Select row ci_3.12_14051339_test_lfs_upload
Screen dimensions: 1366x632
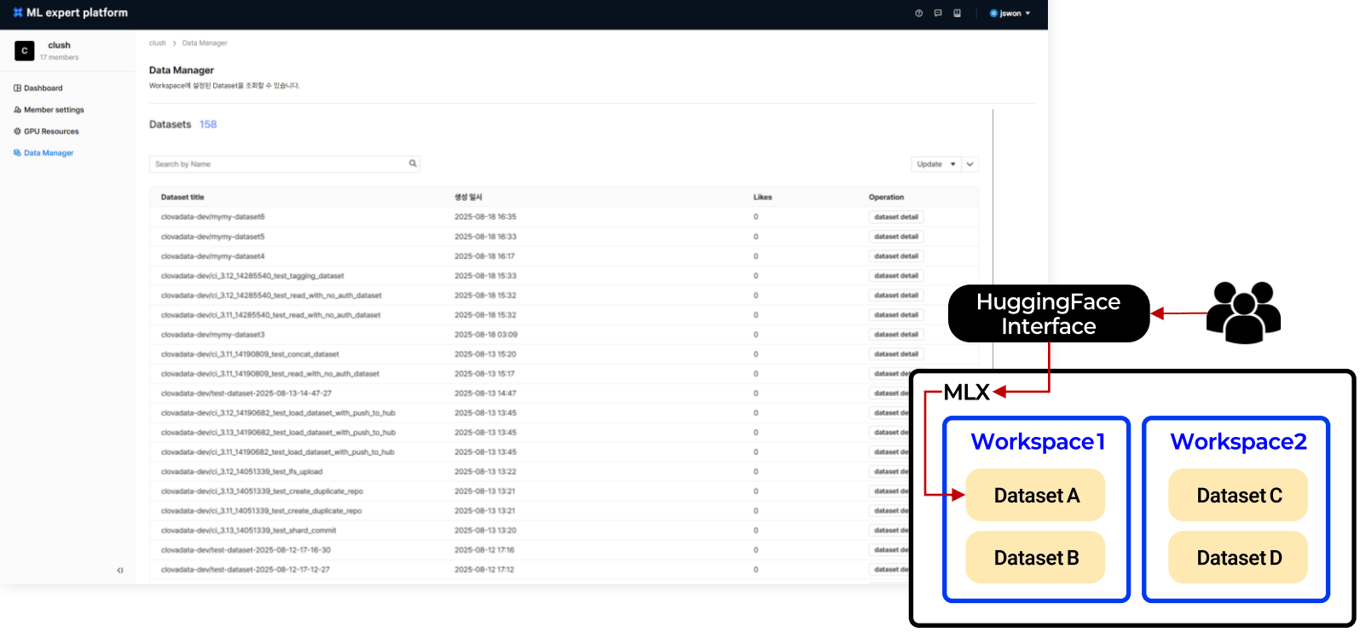click(x=564, y=471)
